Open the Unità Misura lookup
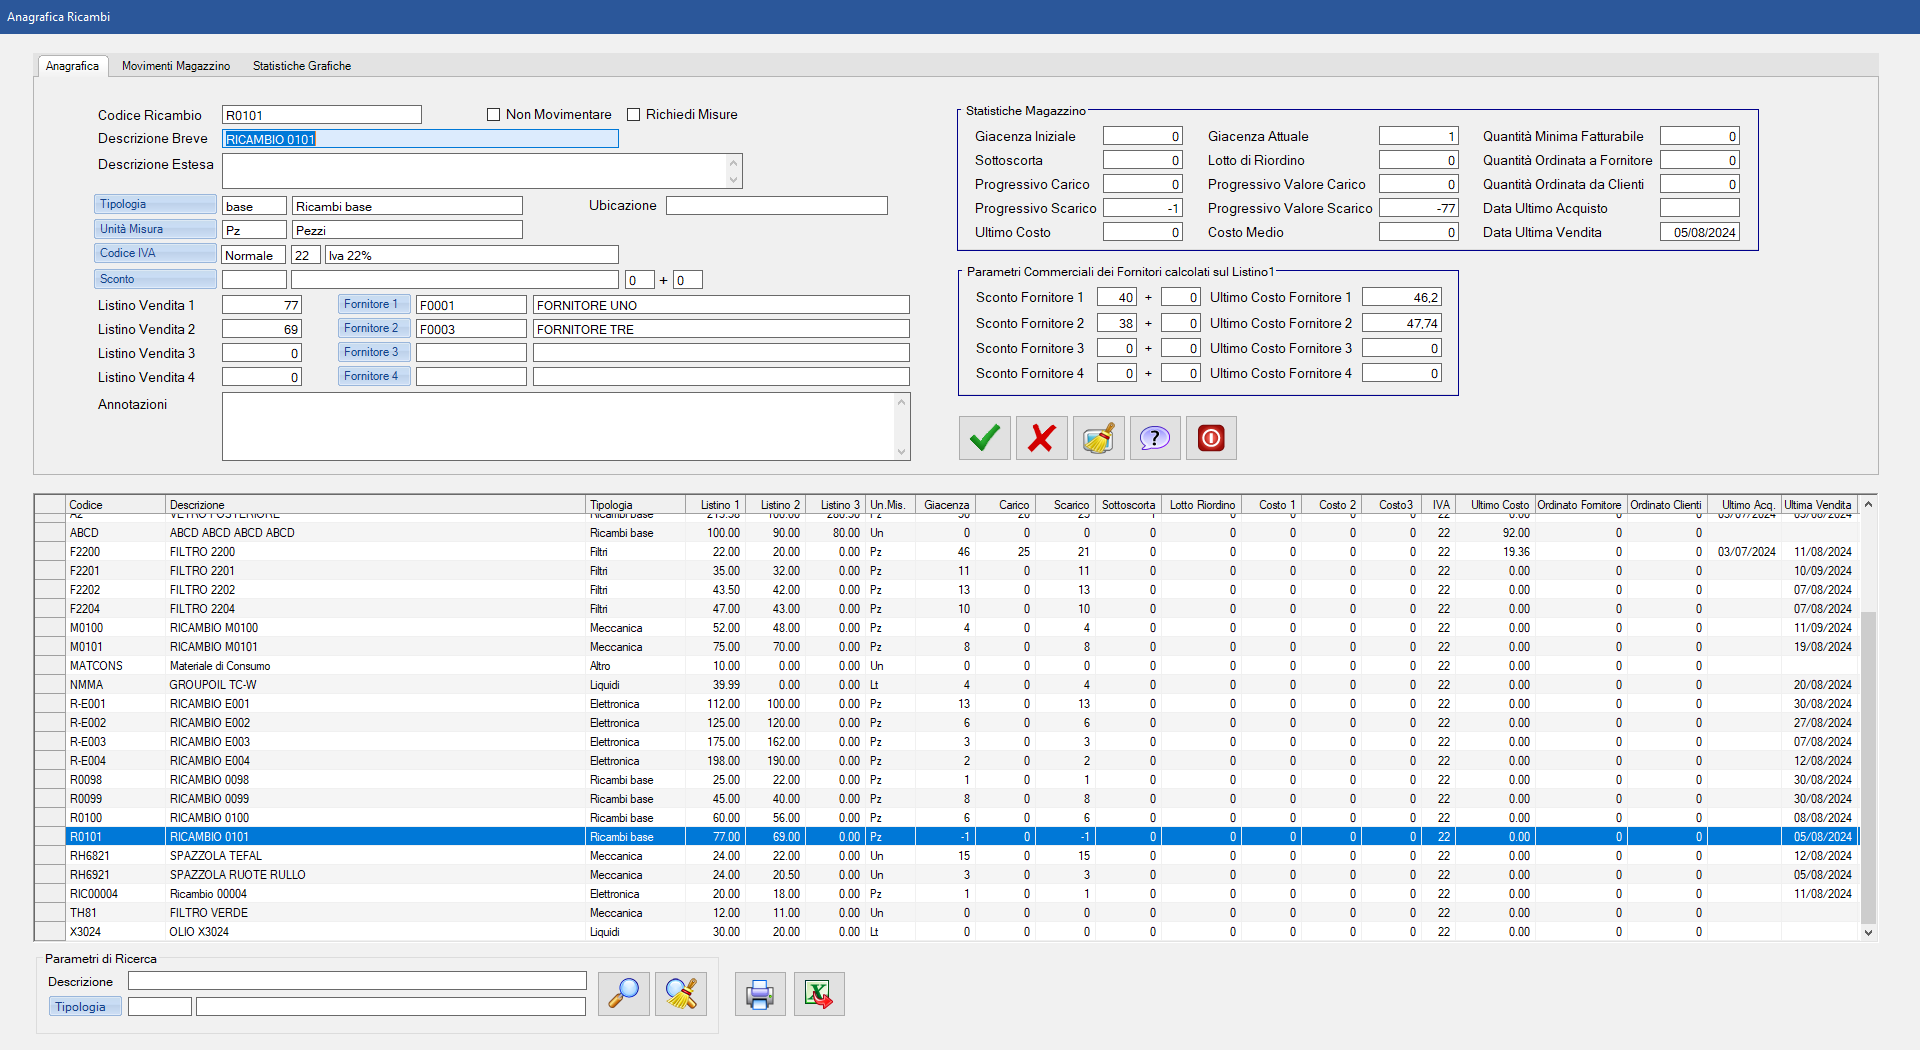The image size is (1920, 1050). tap(155, 229)
